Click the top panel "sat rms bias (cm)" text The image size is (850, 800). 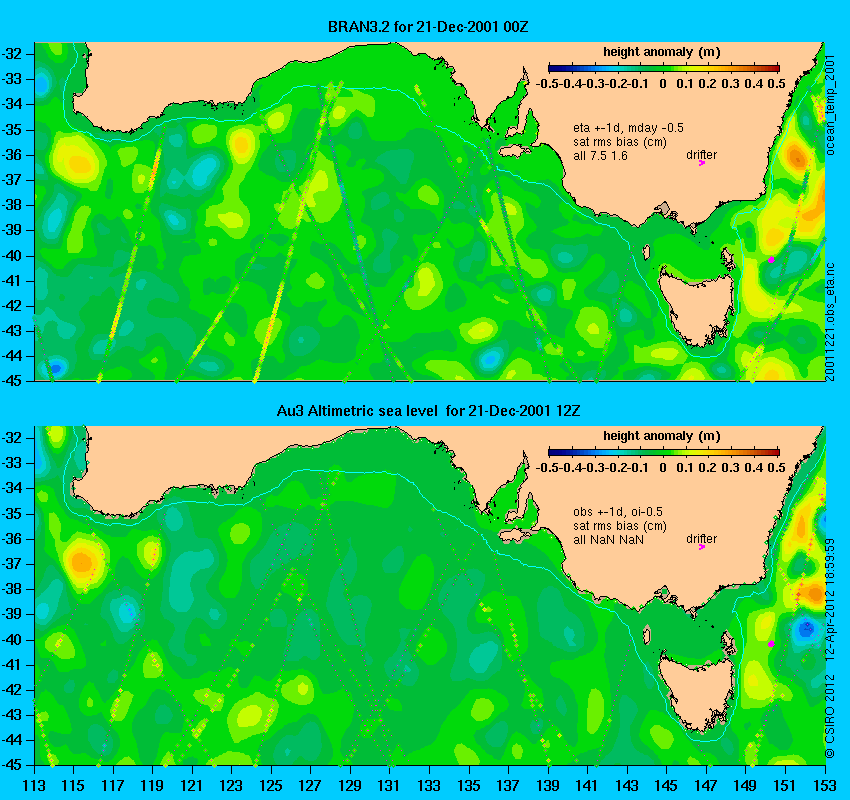pyautogui.click(x=620, y=142)
